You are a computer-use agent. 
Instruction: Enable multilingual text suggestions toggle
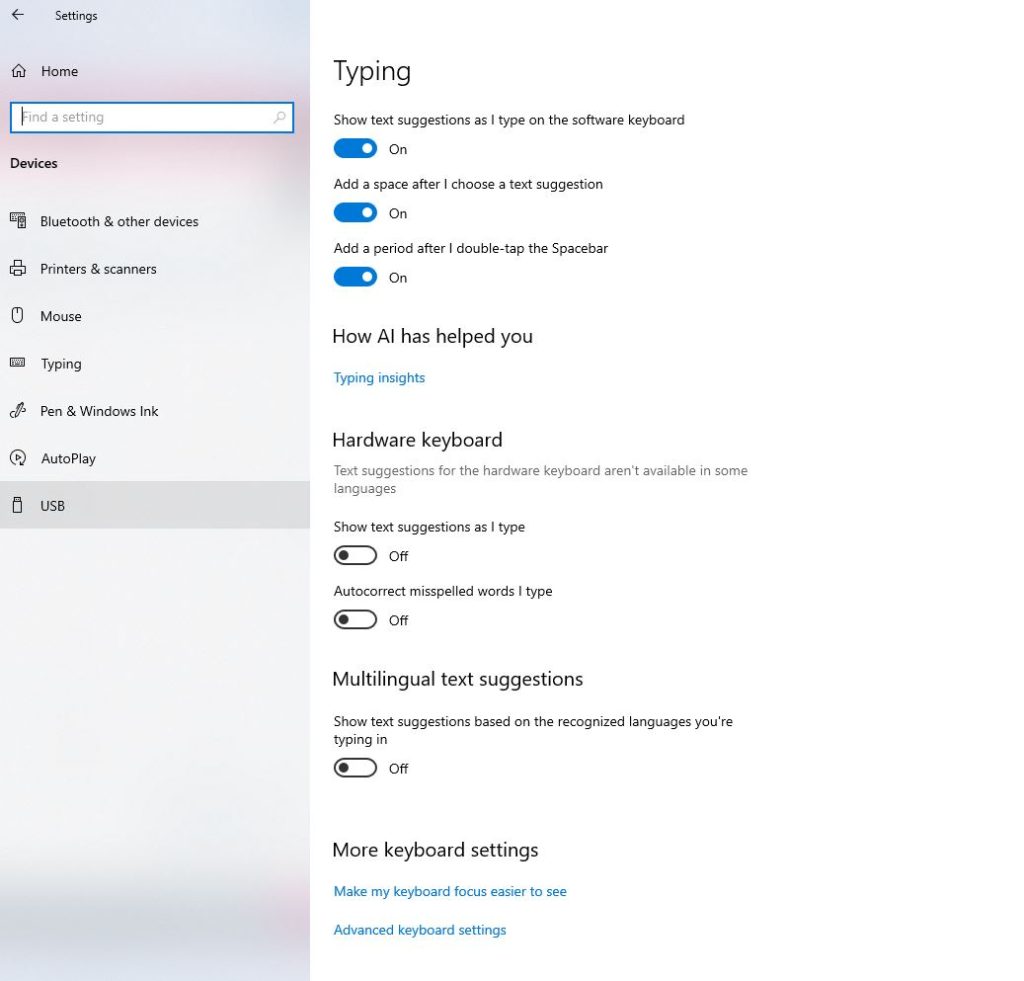(355, 767)
